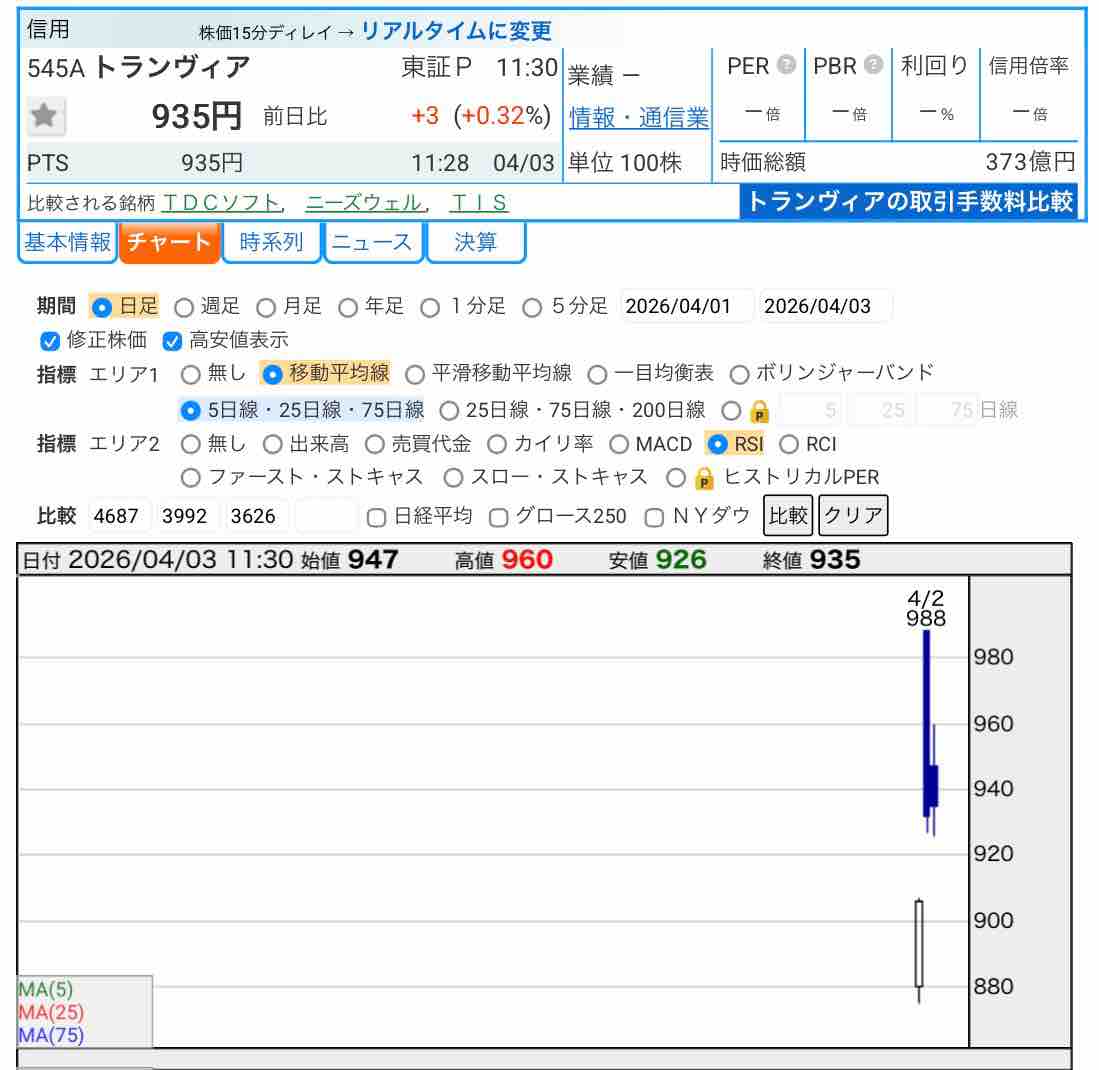The height and width of the screenshot is (1070, 1099).
Task: Switch to the 時系列 tab
Action: click(272, 242)
